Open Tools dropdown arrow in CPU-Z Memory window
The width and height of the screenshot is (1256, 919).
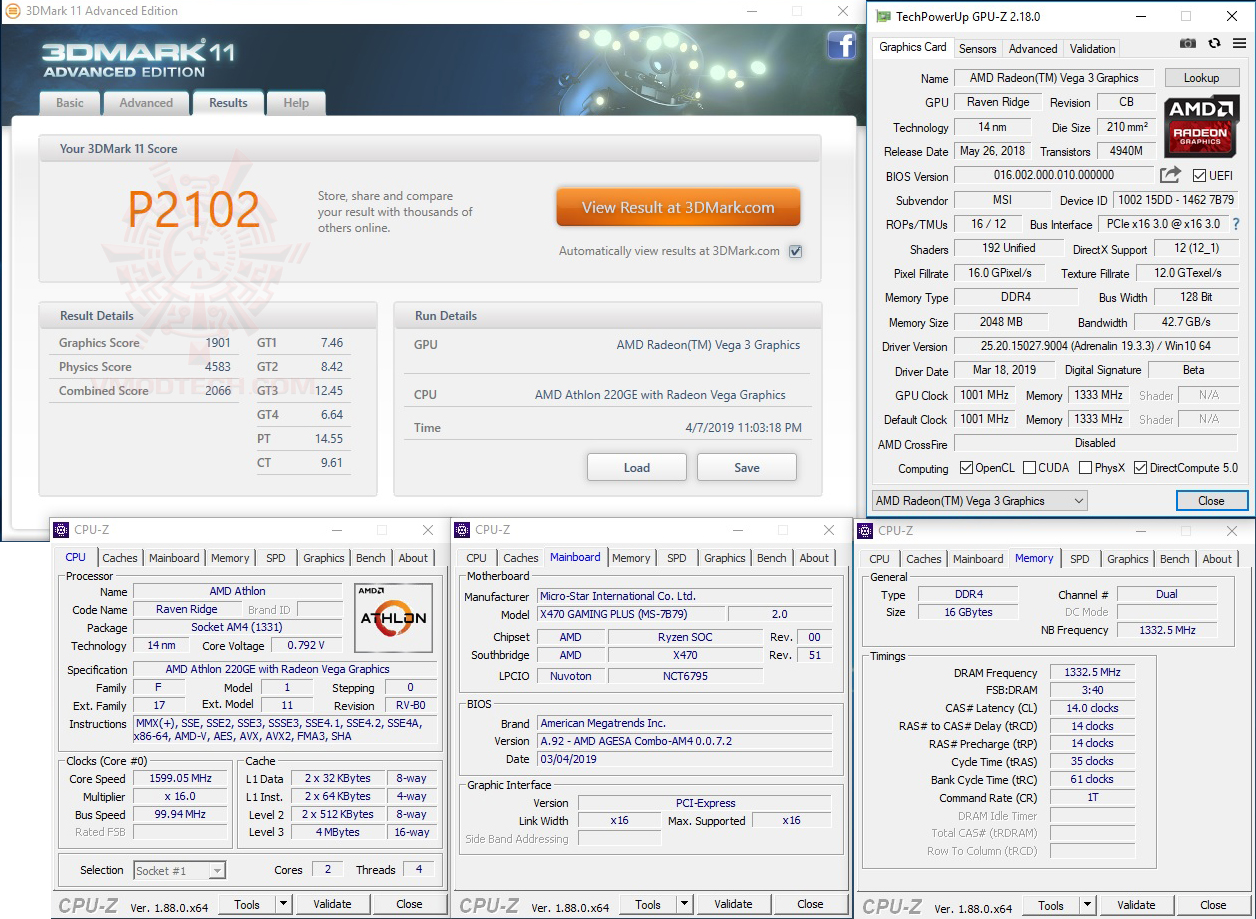click(1087, 905)
